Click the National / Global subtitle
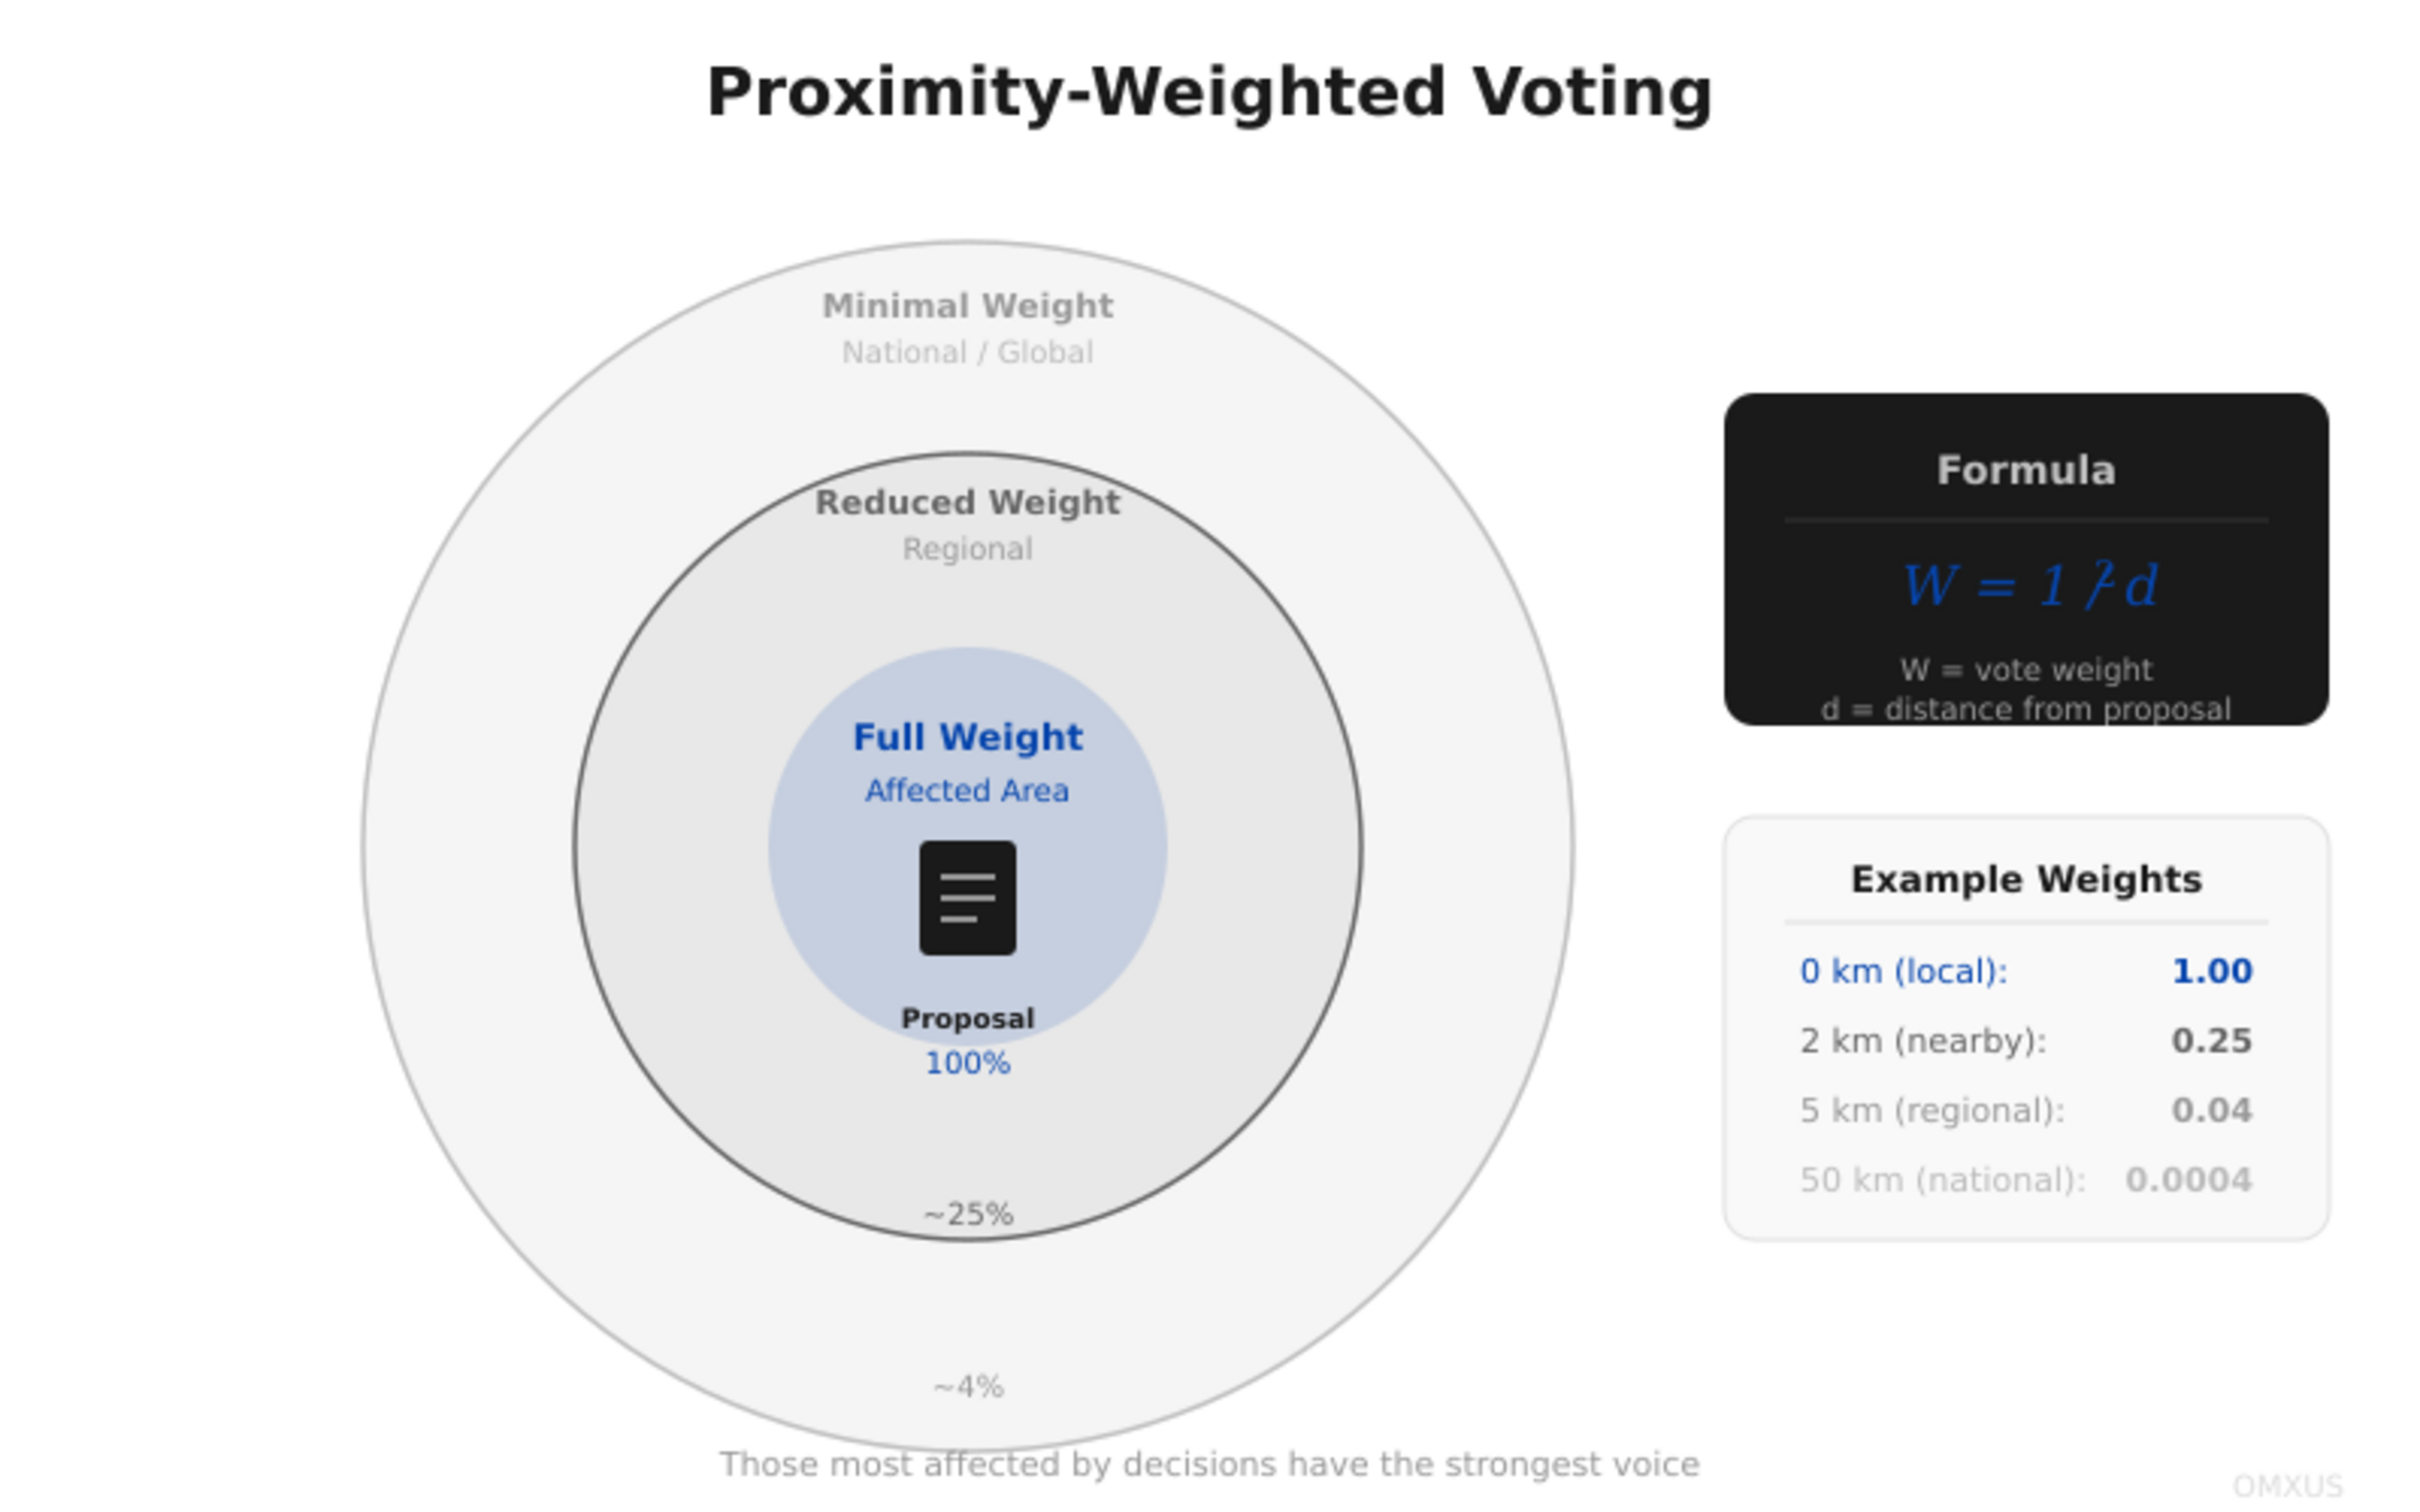 (x=967, y=352)
